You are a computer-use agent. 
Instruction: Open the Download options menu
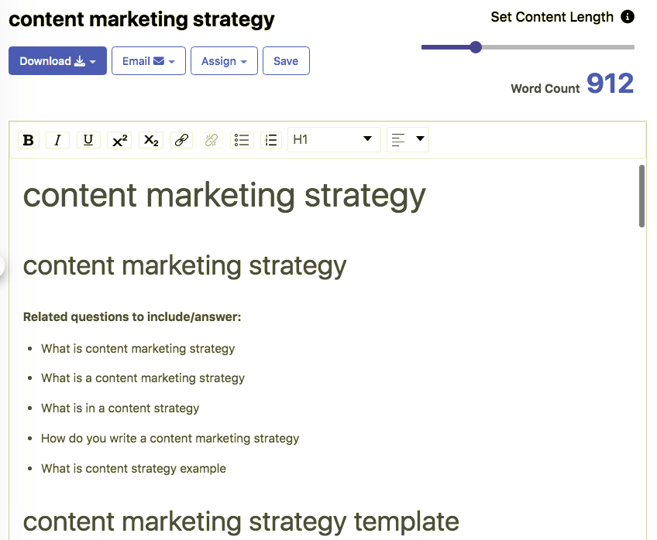pos(57,61)
